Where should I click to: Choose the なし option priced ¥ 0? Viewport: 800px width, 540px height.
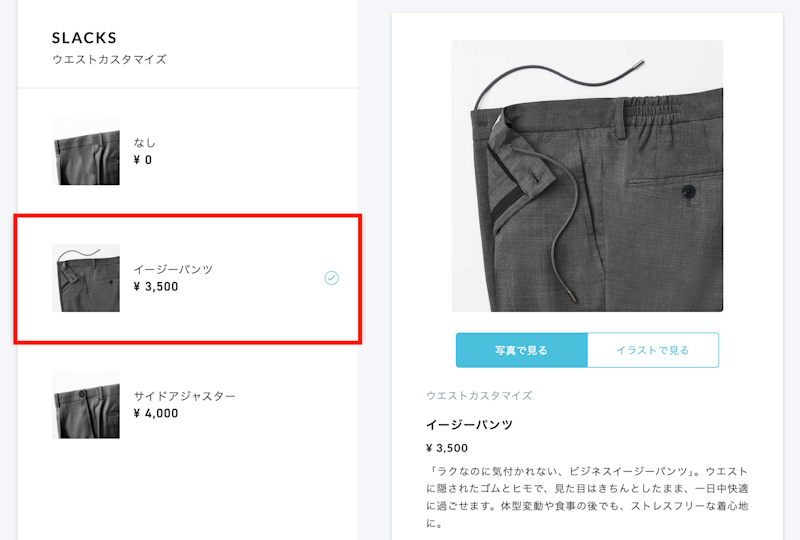click(x=188, y=152)
